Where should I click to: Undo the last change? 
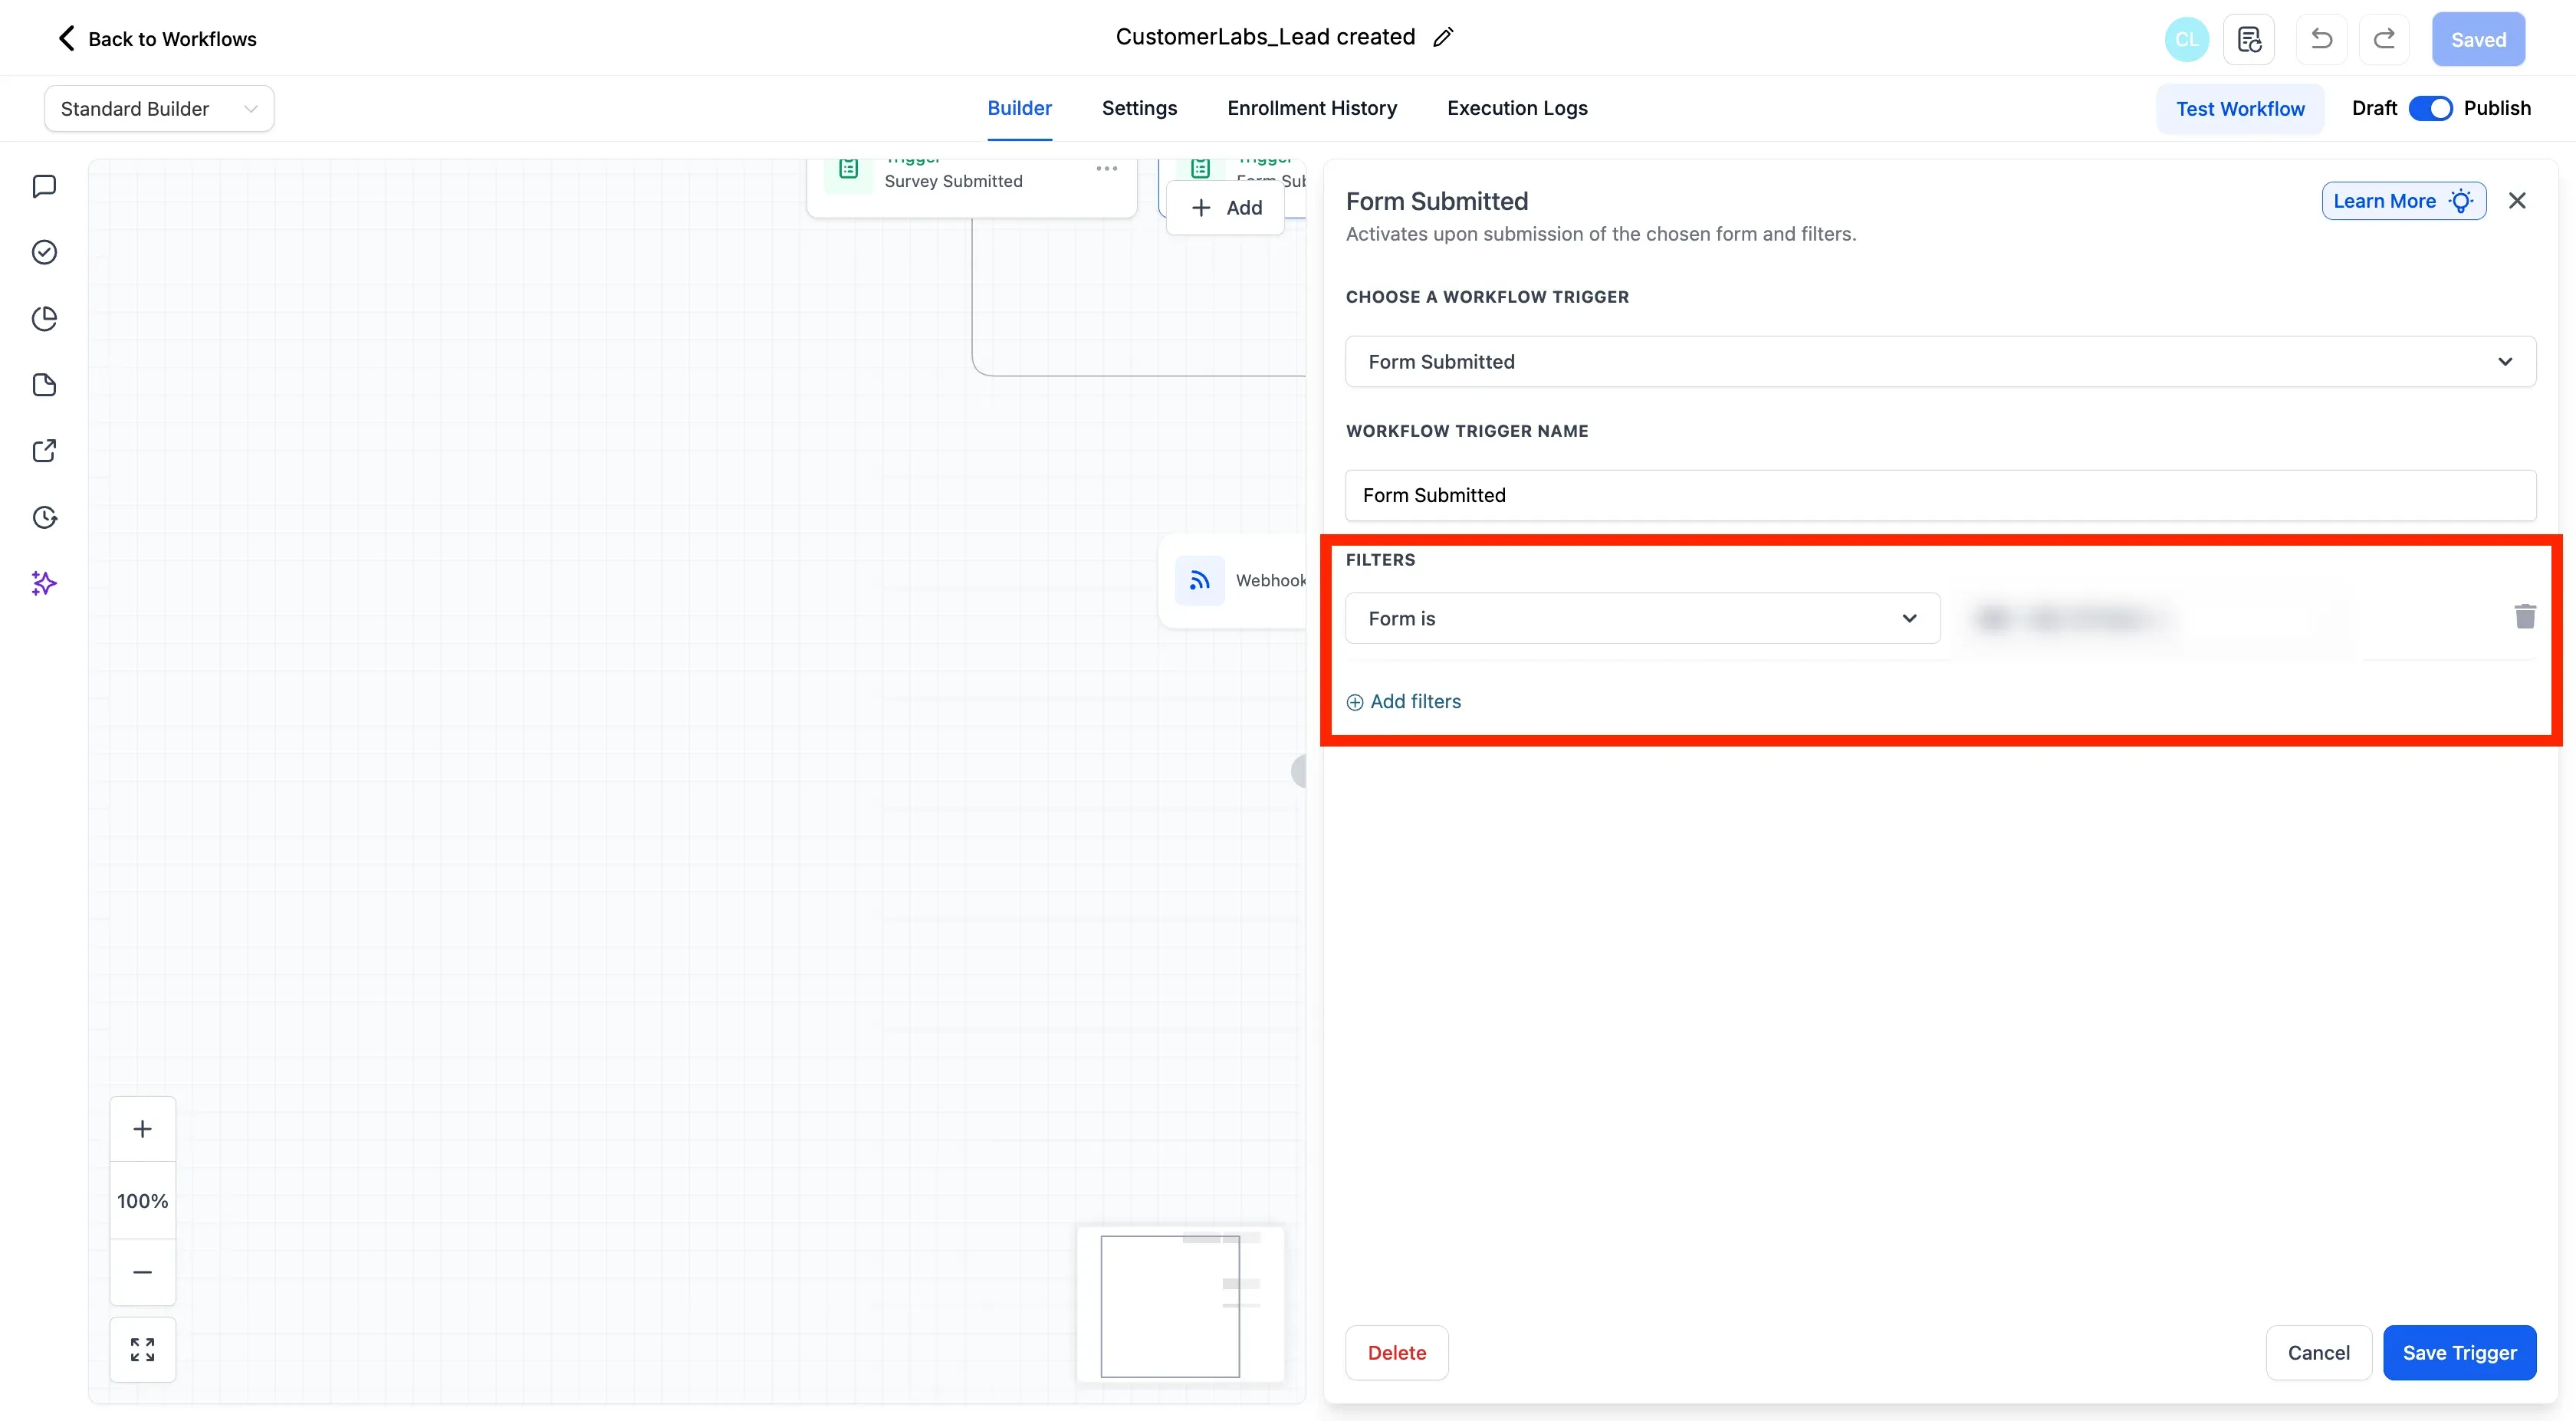click(x=2322, y=40)
